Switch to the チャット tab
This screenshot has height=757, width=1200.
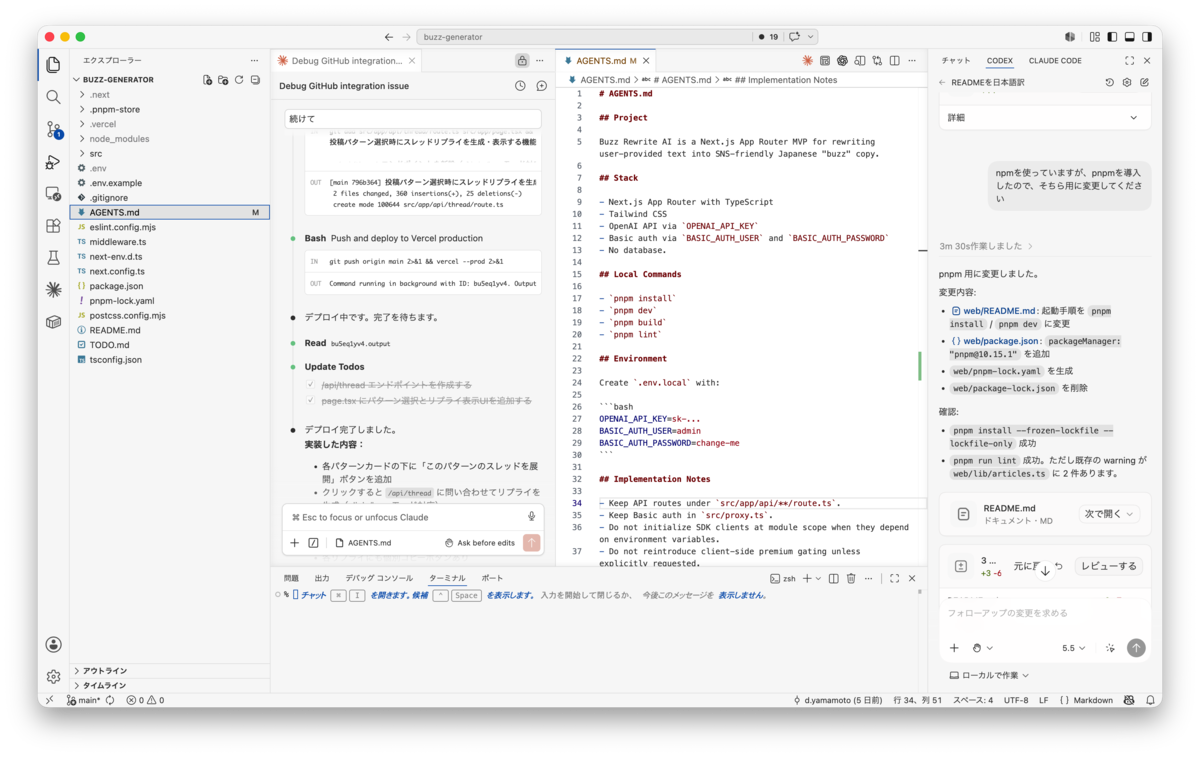(955, 61)
